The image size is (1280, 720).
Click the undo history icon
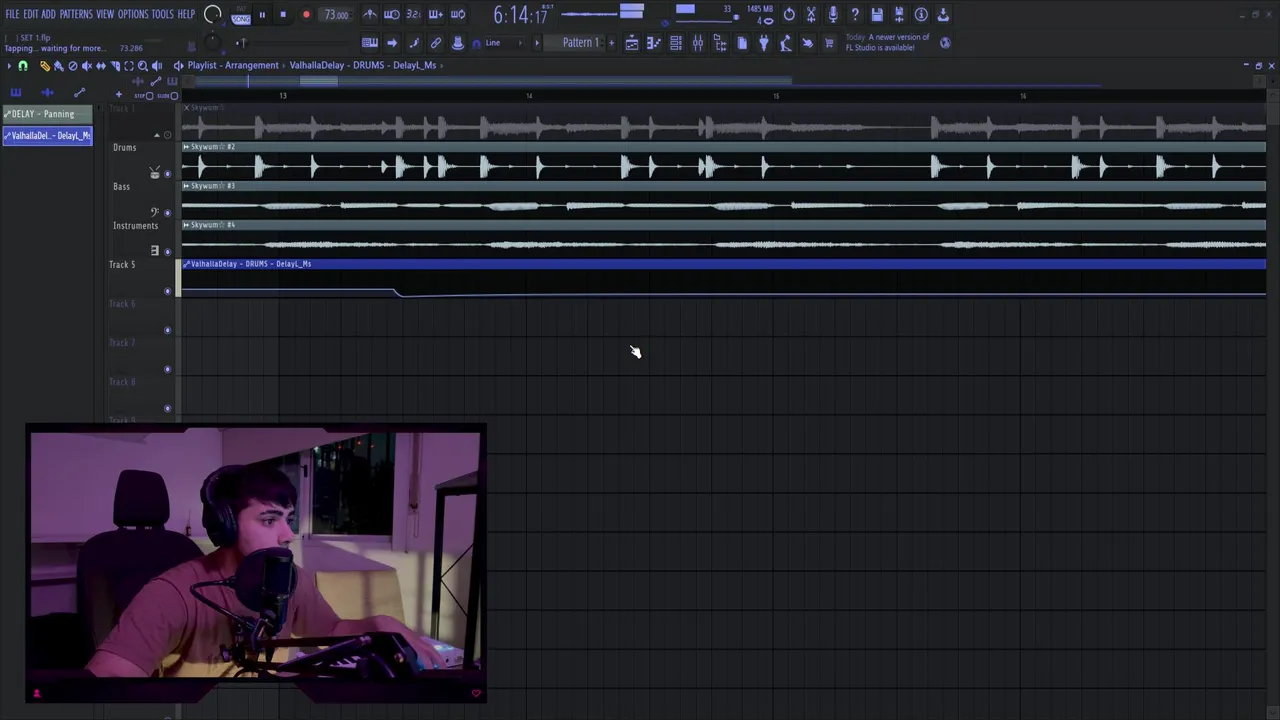pos(789,15)
